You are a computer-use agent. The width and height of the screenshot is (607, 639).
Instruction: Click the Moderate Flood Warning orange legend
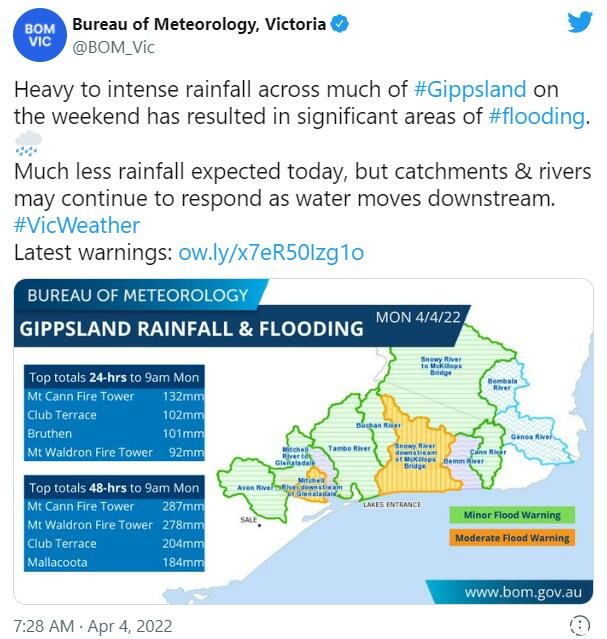[x=512, y=538]
